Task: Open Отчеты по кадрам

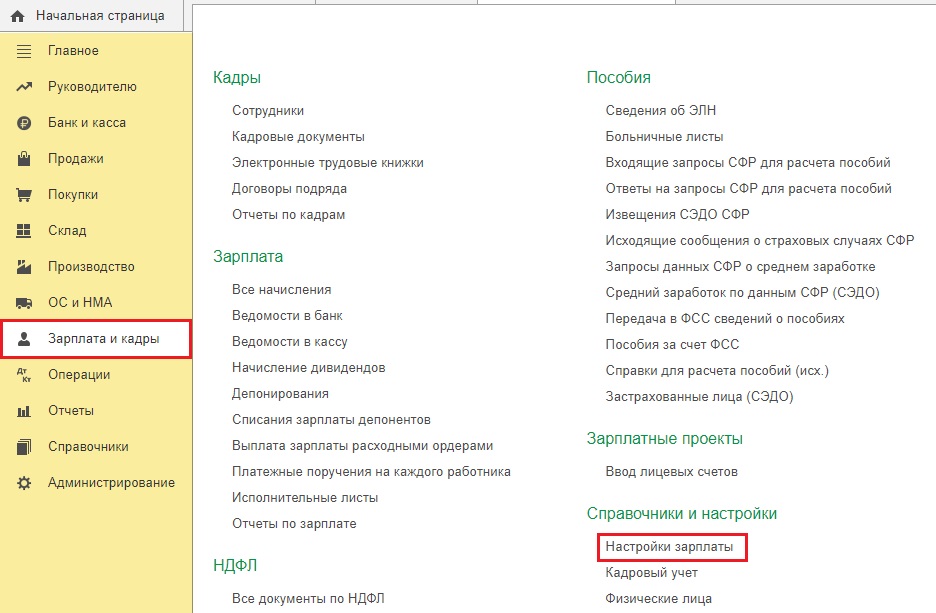Action: [288, 214]
